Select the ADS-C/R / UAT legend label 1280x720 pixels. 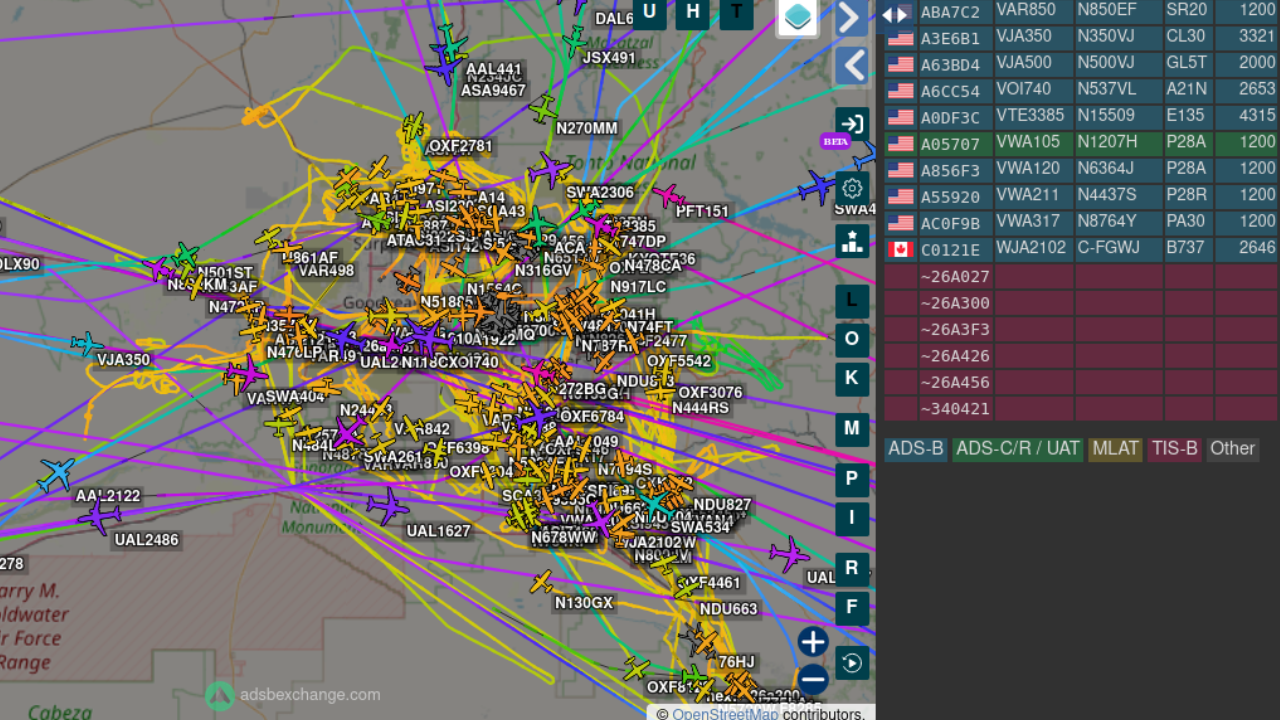(1018, 449)
